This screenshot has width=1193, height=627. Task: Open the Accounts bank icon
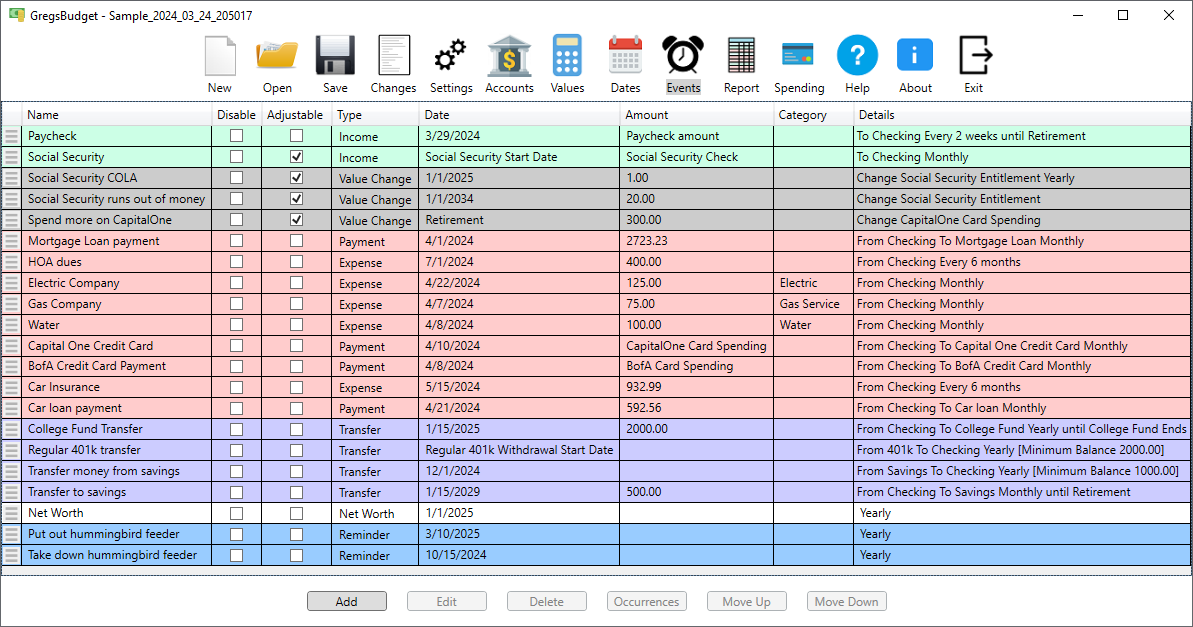coord(509,57)
